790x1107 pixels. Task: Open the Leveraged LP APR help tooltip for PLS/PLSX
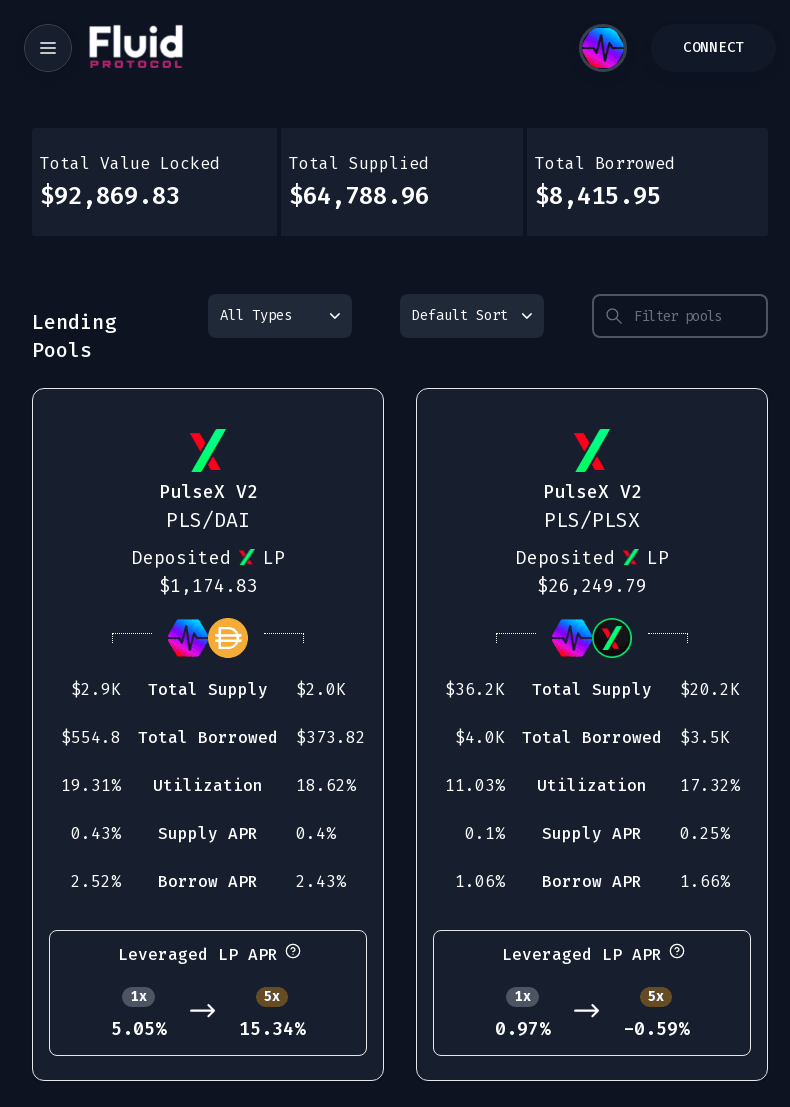677,951
